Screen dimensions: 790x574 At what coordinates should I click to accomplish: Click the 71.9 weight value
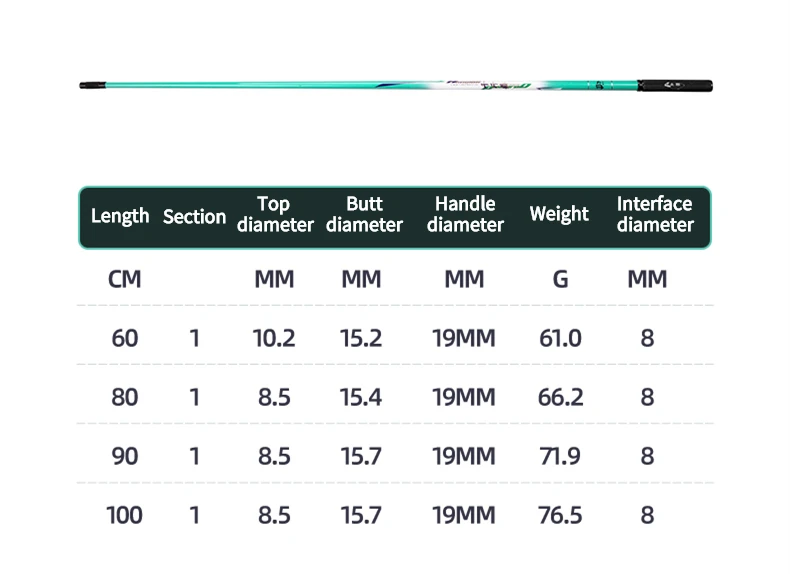pyautogui.click(x=560, y=457)
